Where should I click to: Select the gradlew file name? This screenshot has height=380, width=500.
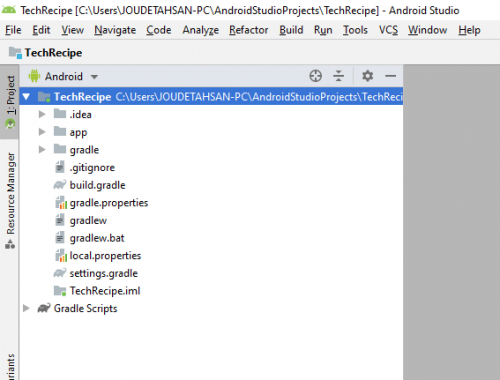[88, 221]
